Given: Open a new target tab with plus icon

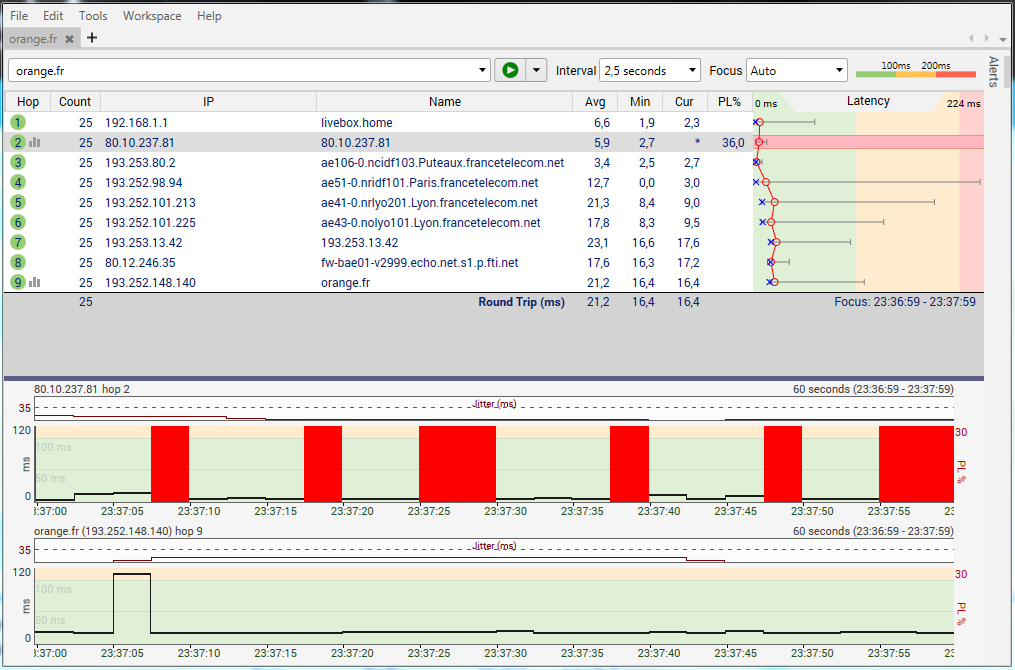Looking at the screenshot, I should point(92,38).
